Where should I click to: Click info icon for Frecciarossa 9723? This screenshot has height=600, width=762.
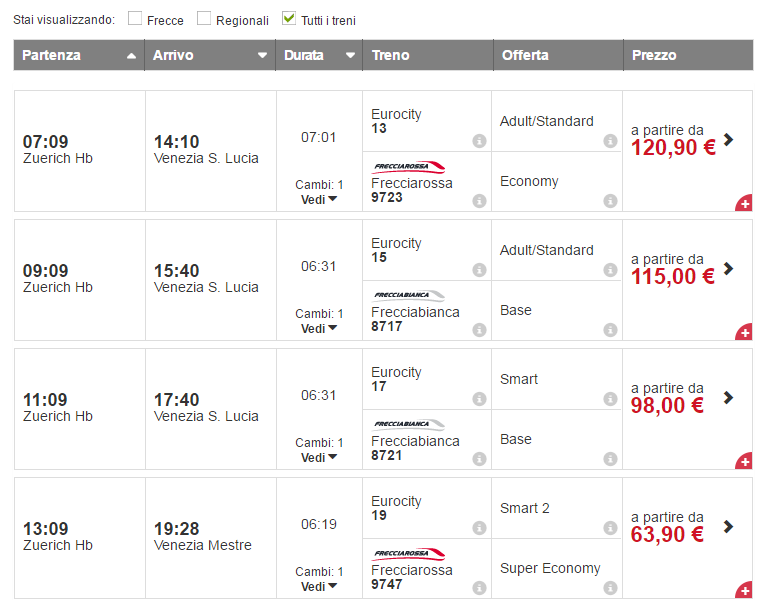coord(479,201)
